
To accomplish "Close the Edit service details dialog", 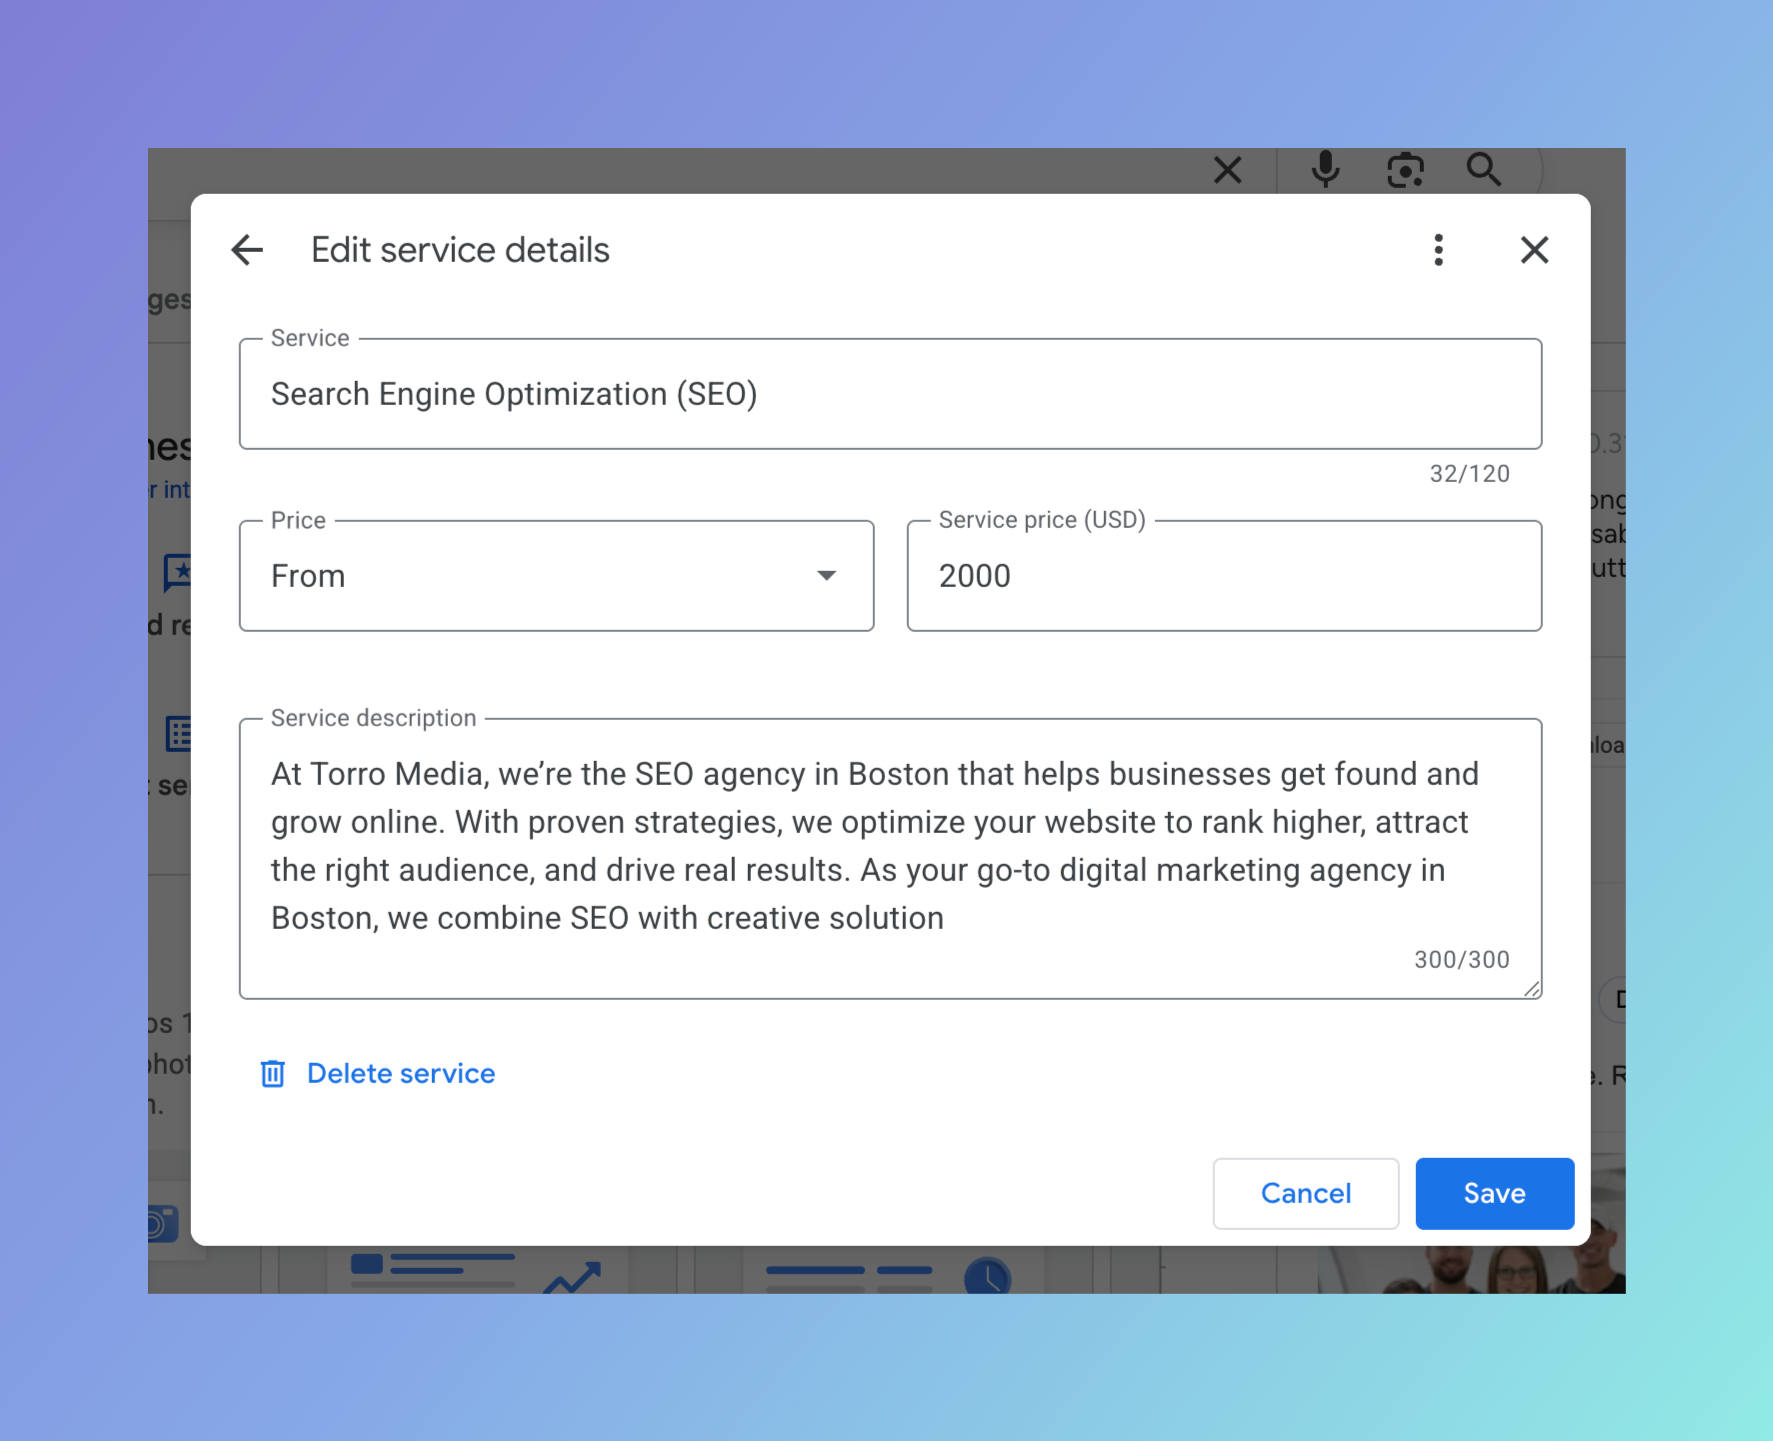I will tap(1534, 250).
